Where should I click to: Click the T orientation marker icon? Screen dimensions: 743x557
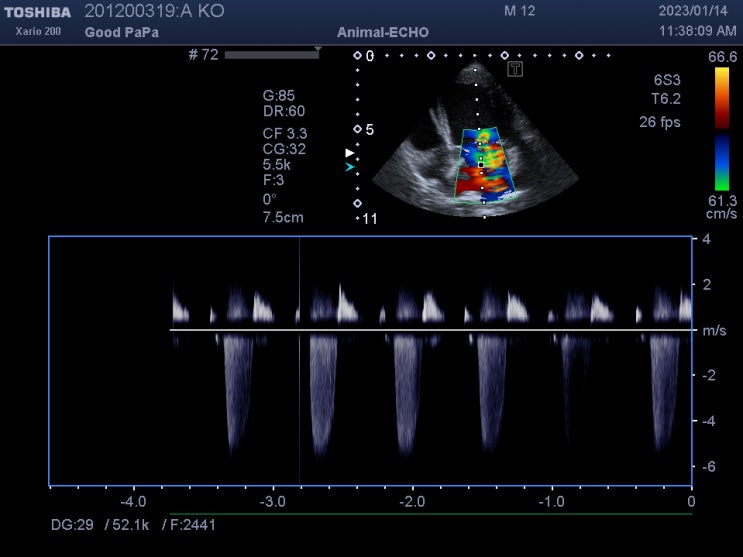[x=516, y=69]
